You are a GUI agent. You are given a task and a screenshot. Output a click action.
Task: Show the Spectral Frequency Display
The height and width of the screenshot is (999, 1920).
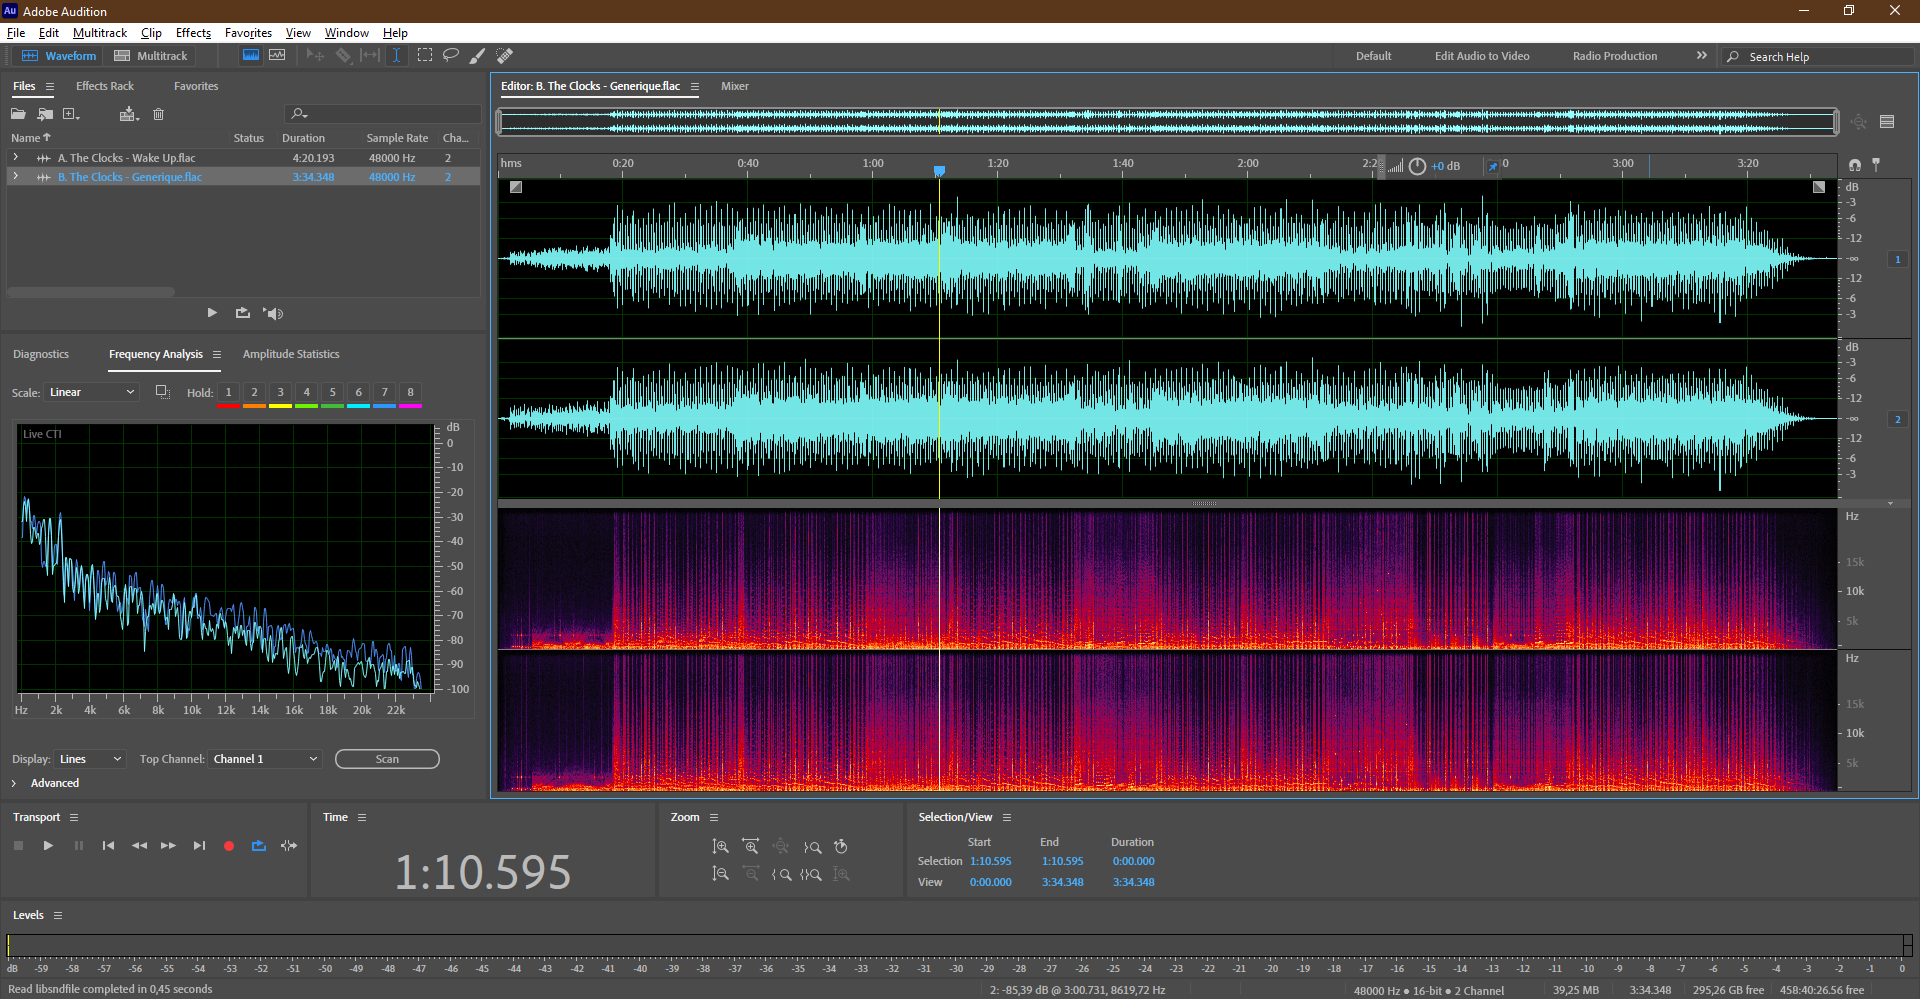coord(251,56)
